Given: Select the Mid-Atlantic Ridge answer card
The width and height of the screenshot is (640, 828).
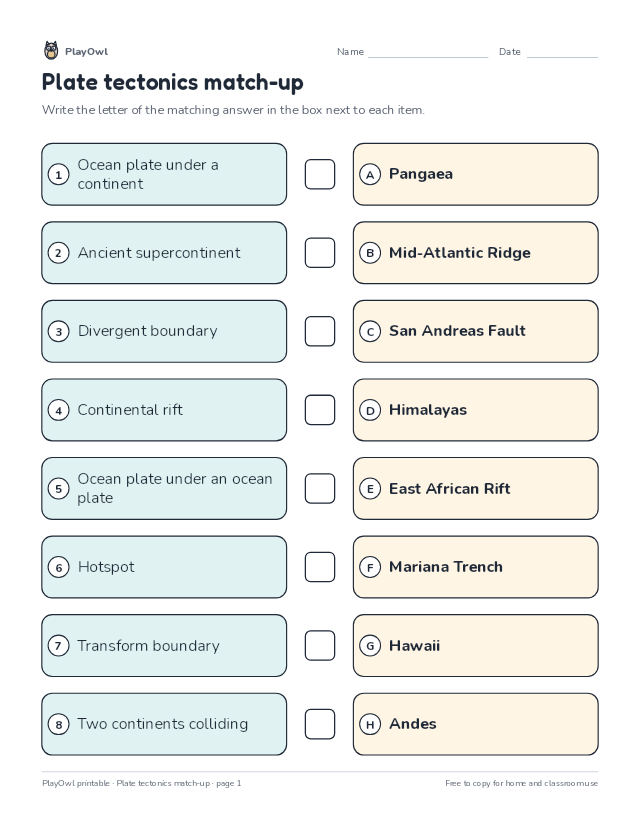Looking at the screenshot, I should tap(476, 253).
